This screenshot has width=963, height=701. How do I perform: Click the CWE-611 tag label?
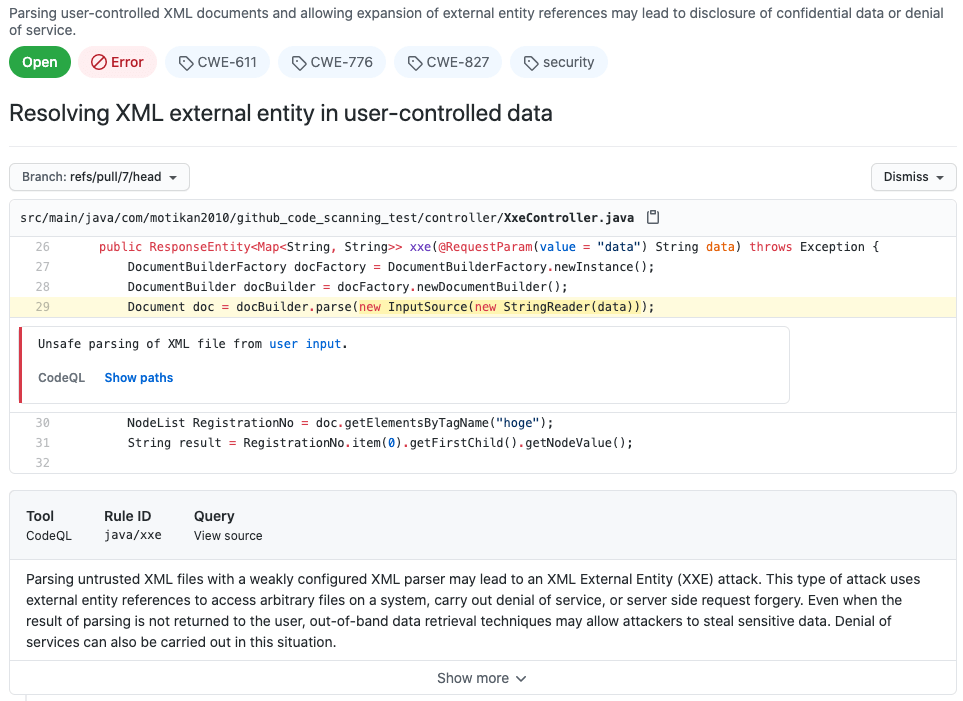tap(217, 62)
